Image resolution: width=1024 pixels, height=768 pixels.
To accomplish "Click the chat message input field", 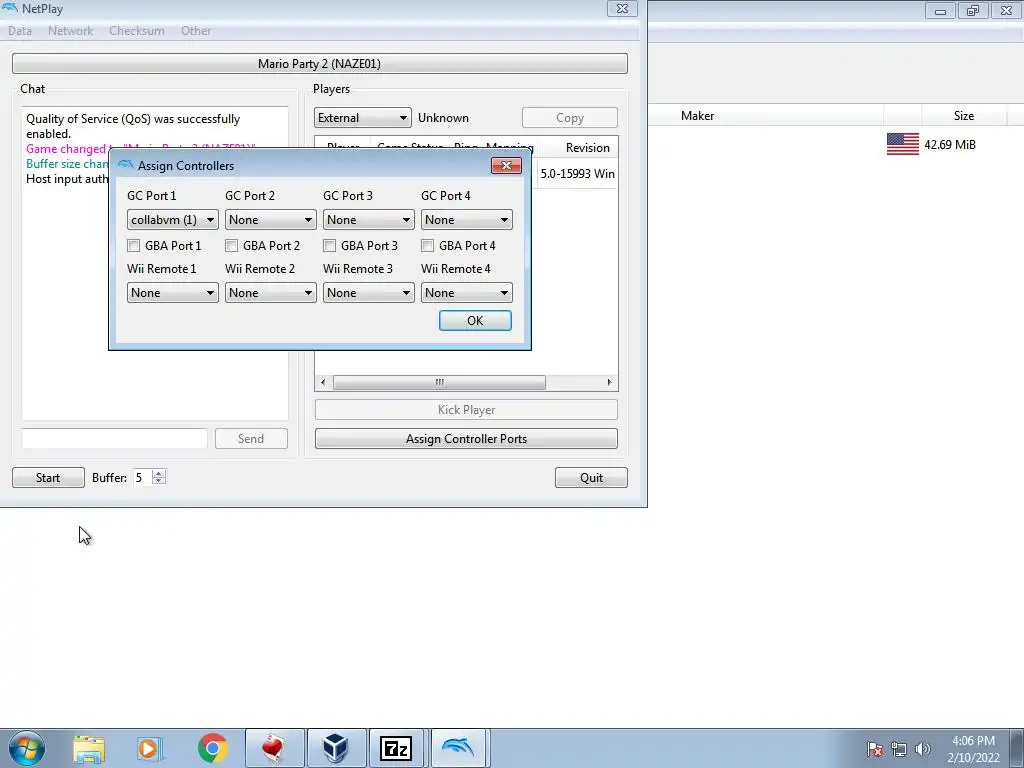I will (114, 439).
